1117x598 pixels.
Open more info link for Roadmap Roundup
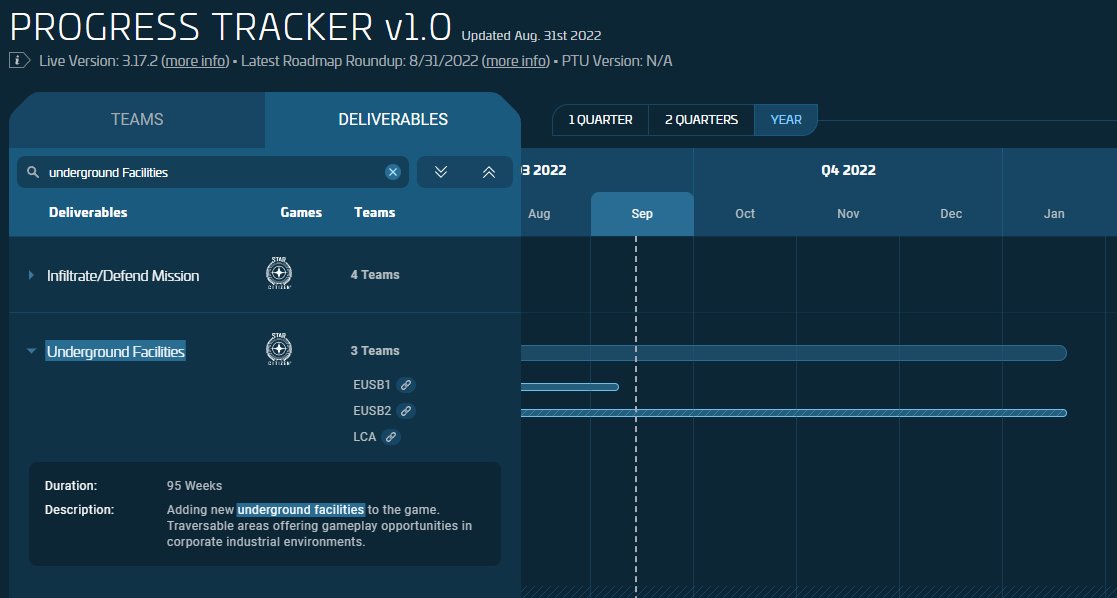[x=516, y=61]
